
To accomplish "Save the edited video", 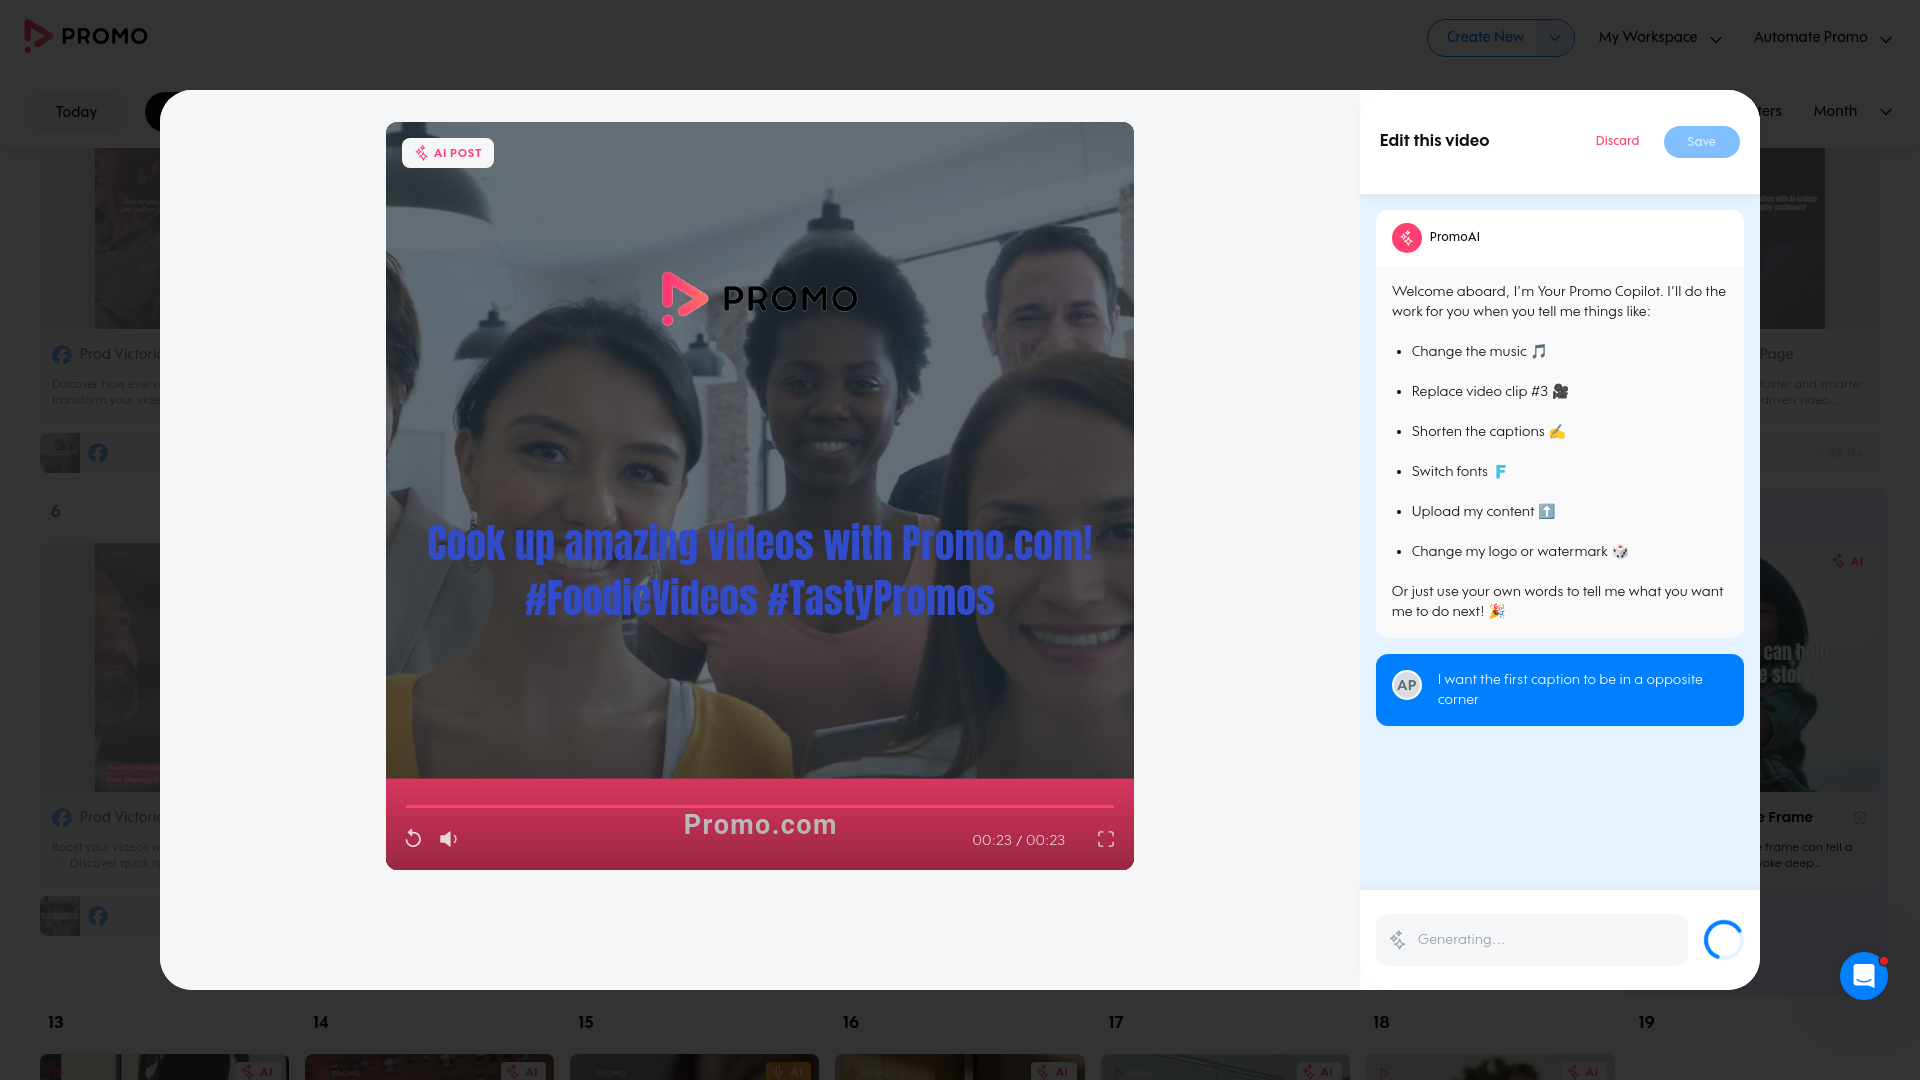I will 1701,142.
